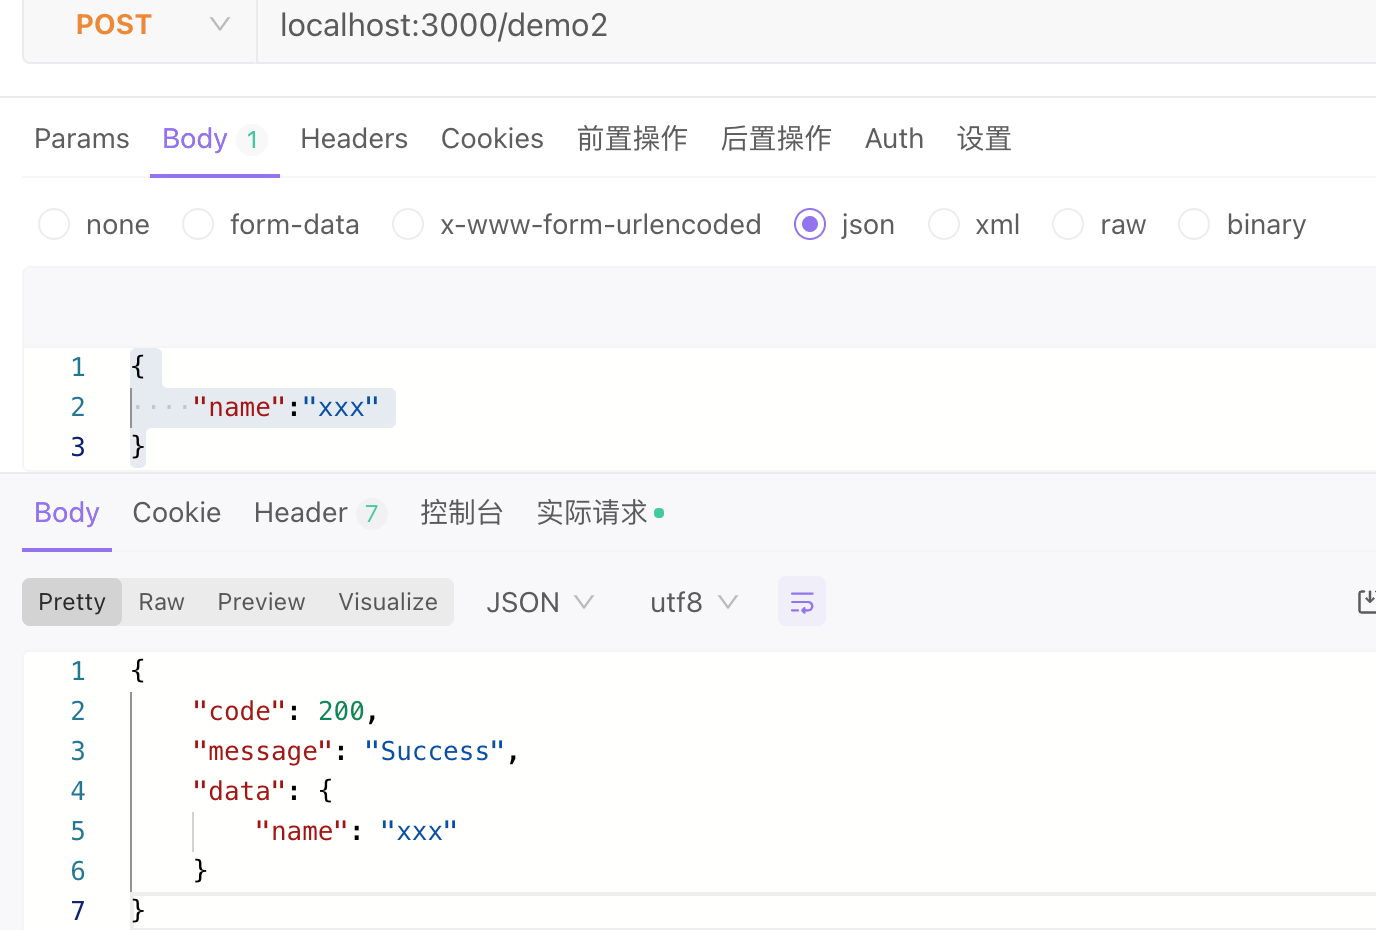Show the Raw response view
Screen dimensions: 1376x930
[161, 602]
